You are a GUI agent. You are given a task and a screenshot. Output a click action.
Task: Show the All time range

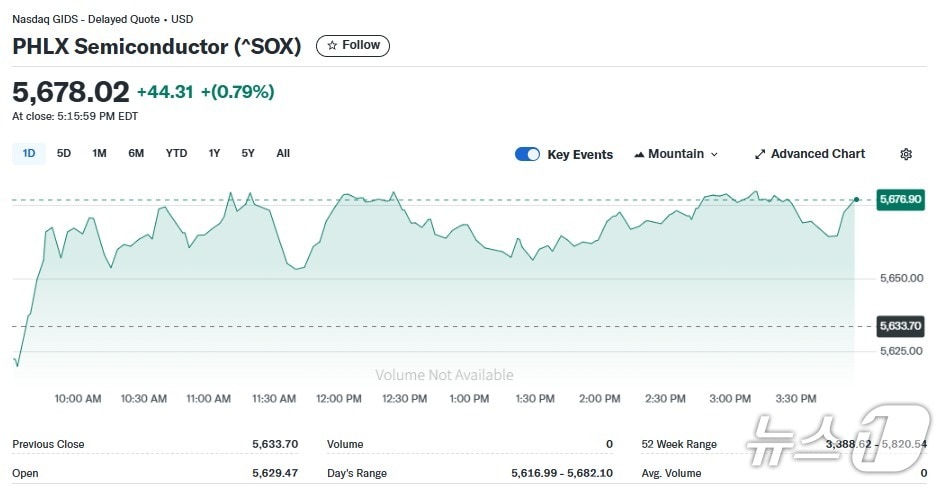283,153
